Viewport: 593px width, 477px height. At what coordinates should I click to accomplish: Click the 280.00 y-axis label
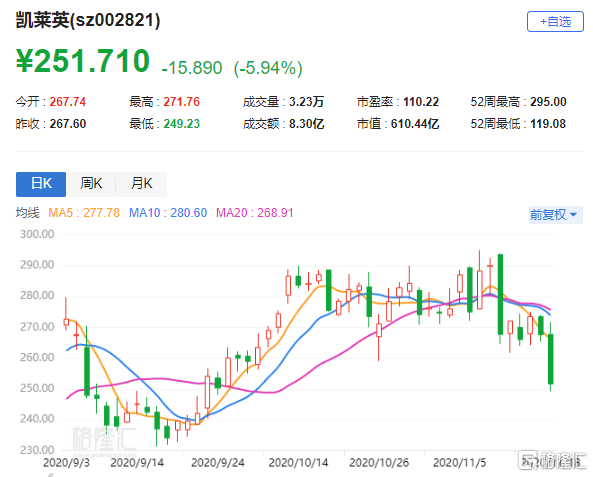(x=37, y=295)
